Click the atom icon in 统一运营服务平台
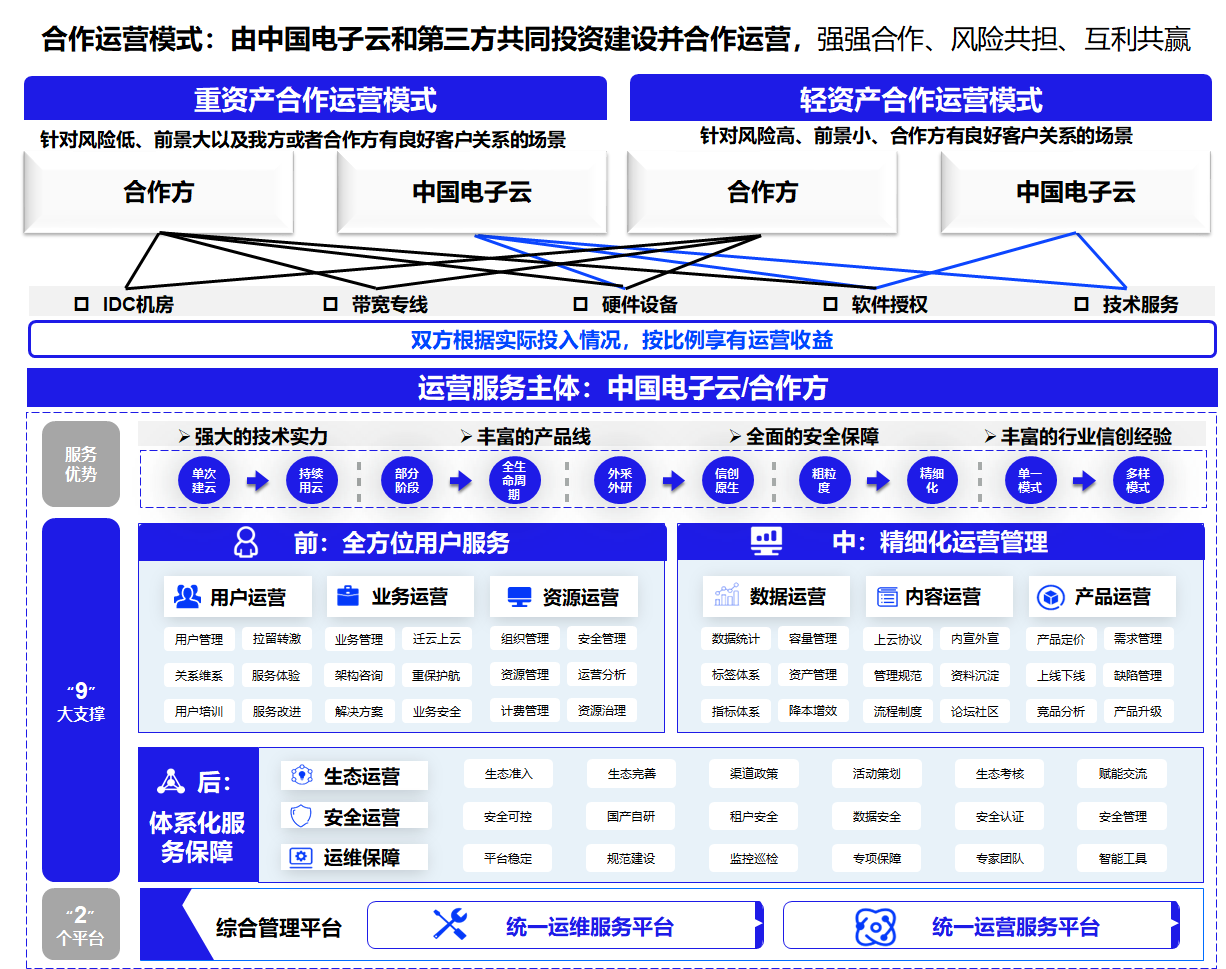The height and width of the screenshot is (969, 1226). coord(876,926)
